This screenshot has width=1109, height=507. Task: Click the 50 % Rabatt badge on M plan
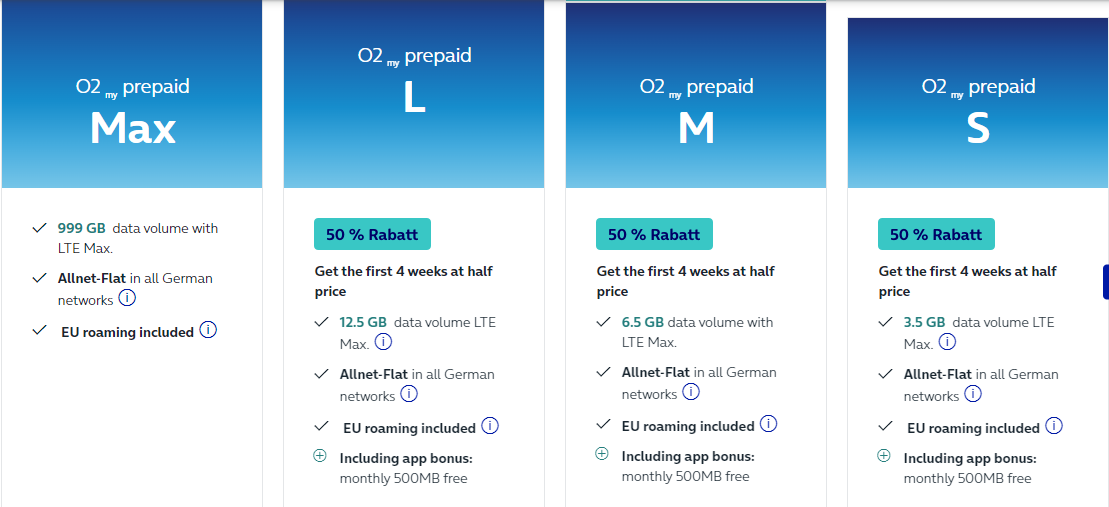pyautogui.click(x=654, y=234)
